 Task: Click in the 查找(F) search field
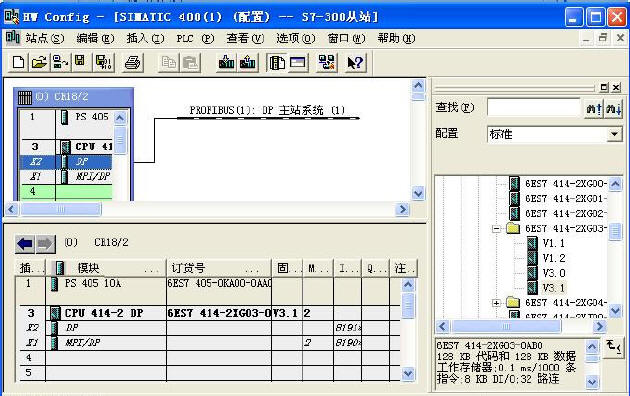534,108
